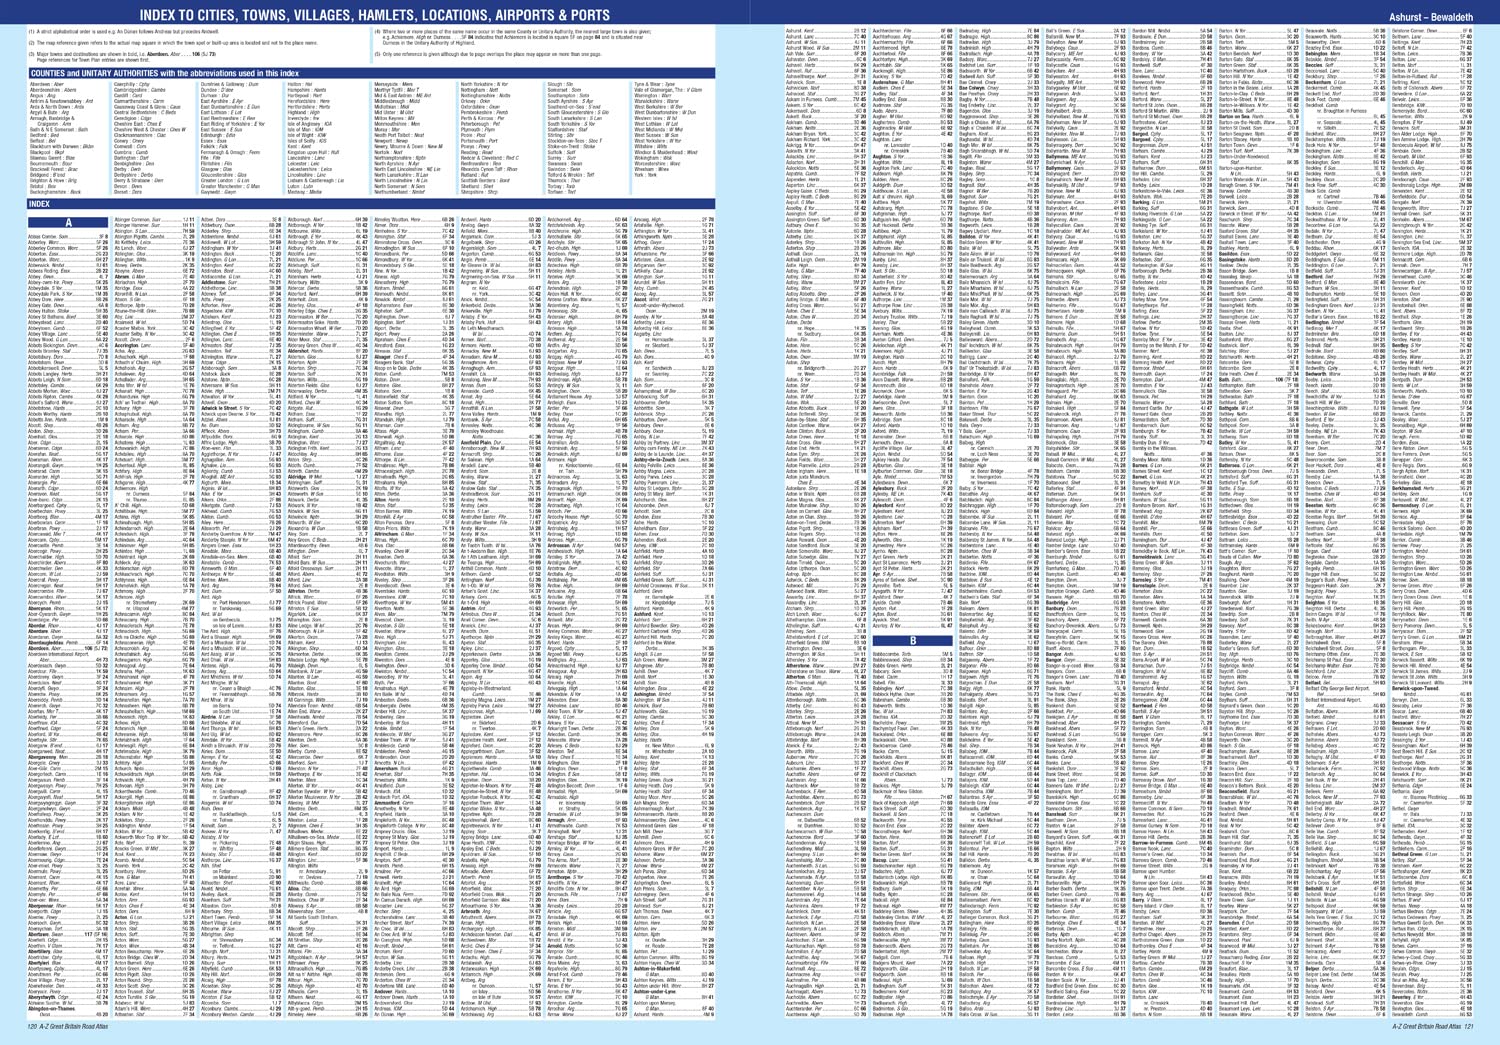Select 'Slough : Slo' abbreviation entry
This screenshot has height=1045, width=1500.
[560, 84]
